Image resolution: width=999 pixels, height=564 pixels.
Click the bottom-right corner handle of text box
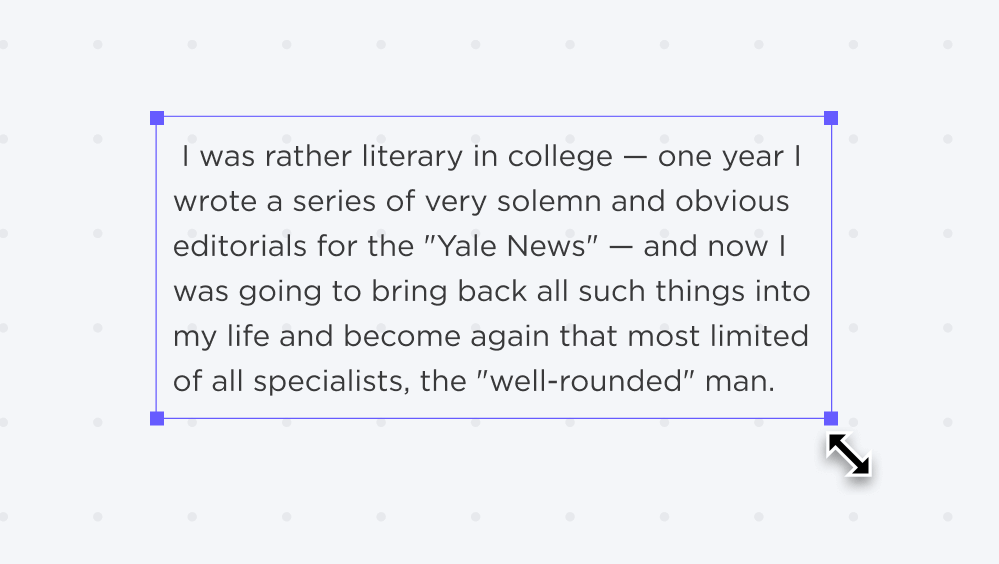coord(831,418)
